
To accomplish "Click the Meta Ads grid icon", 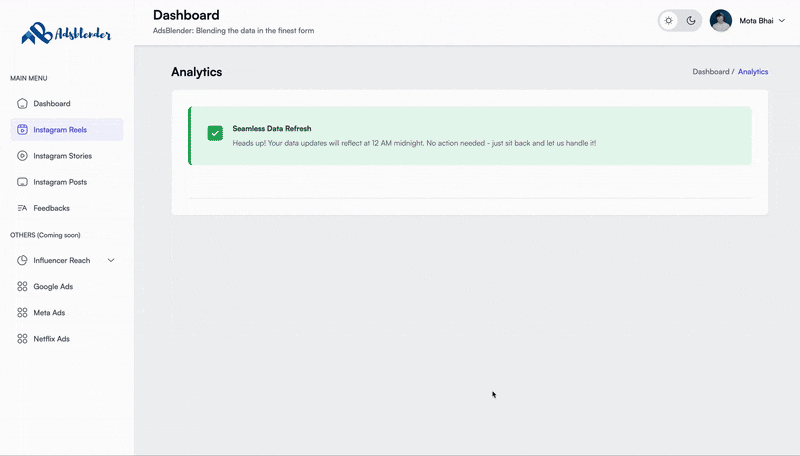I will tap(23, 313).
